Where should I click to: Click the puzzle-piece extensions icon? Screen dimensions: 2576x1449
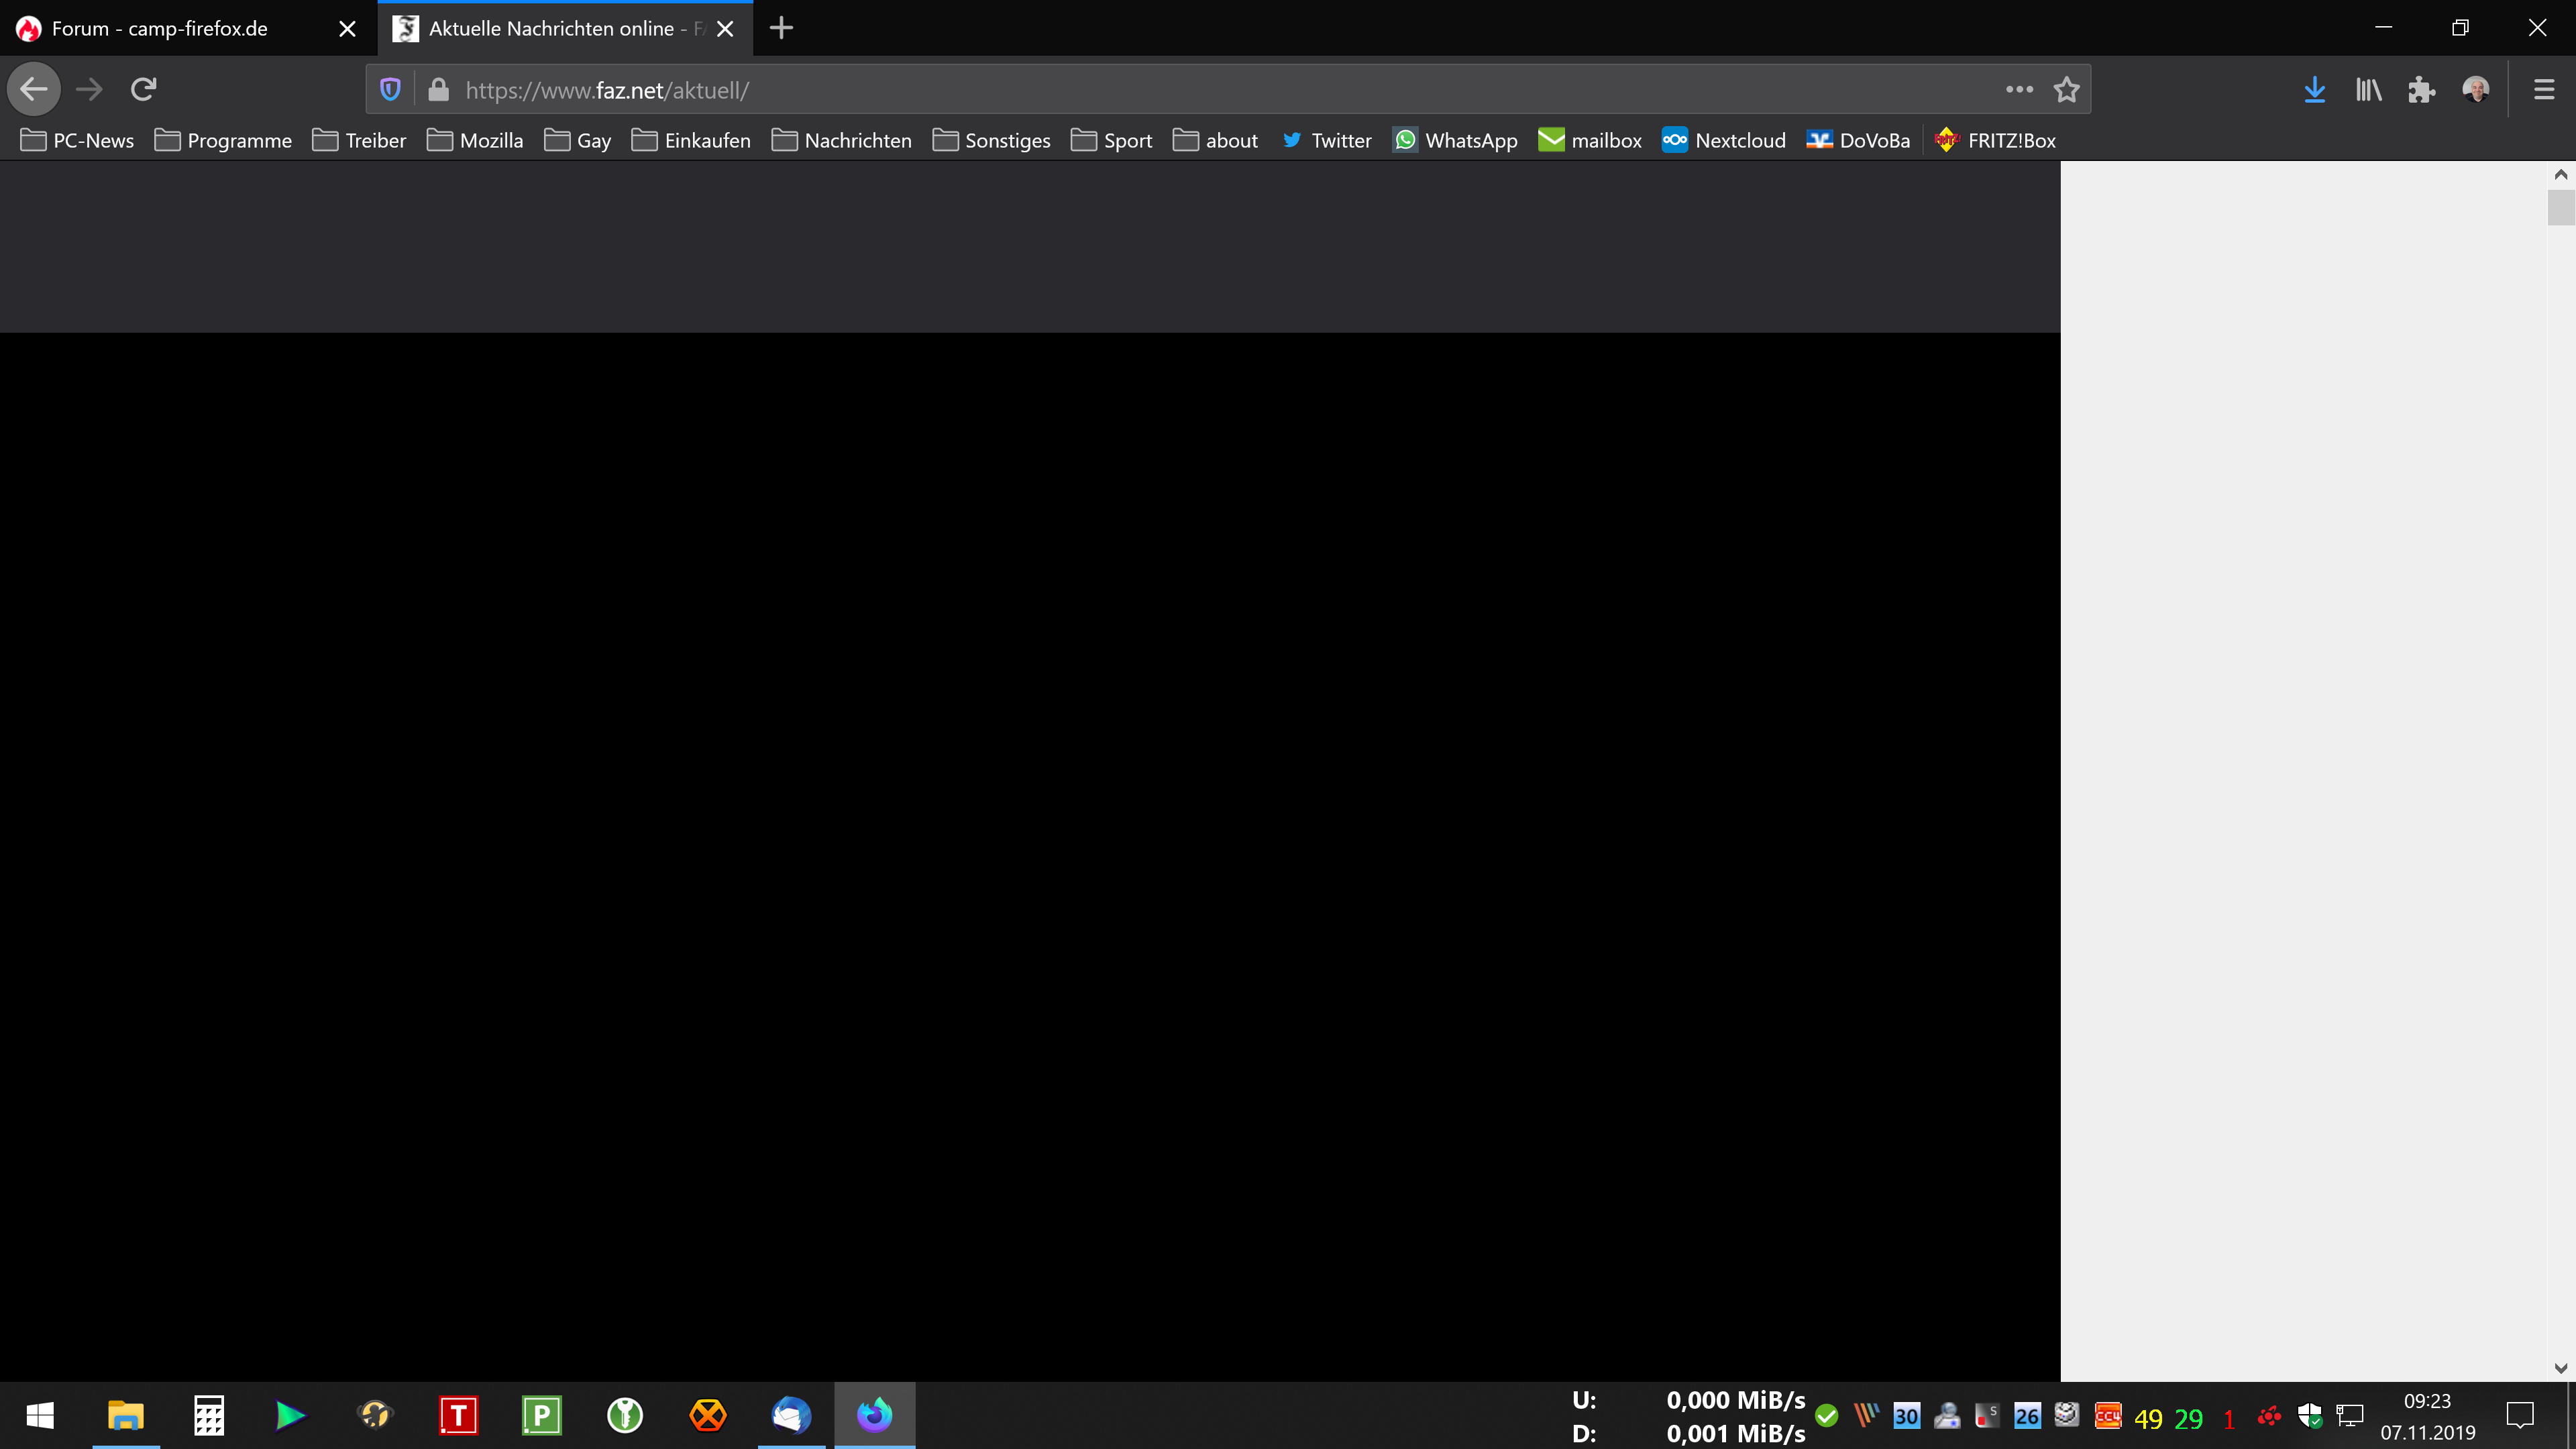click(2421, 90)
